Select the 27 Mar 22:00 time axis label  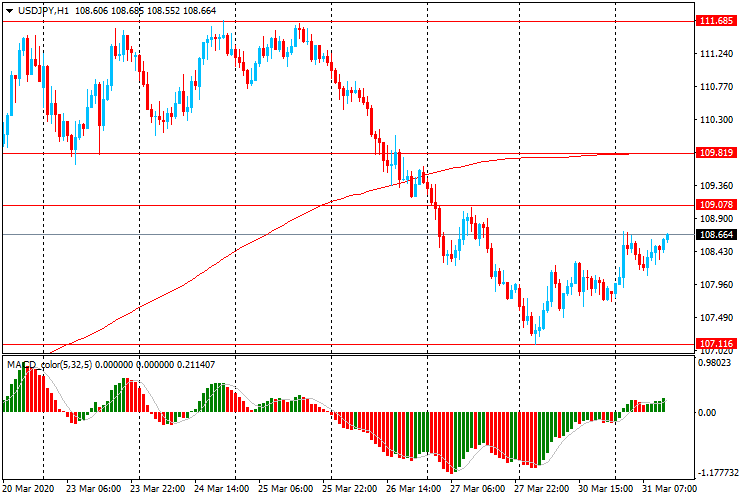click(x=542, y=489)
